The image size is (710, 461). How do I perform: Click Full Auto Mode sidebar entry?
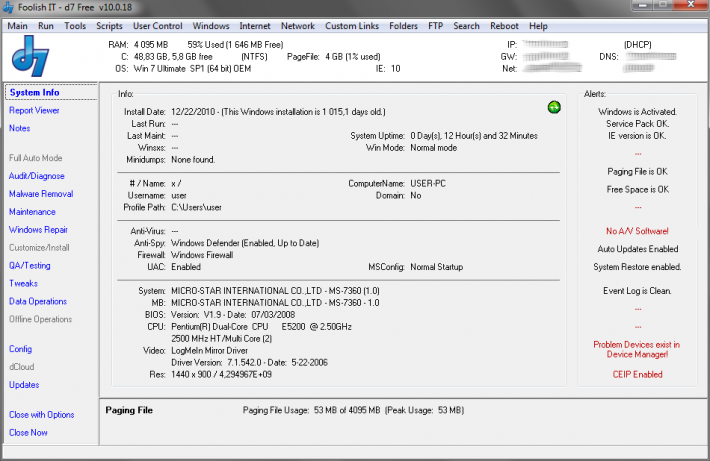(35, 158)
